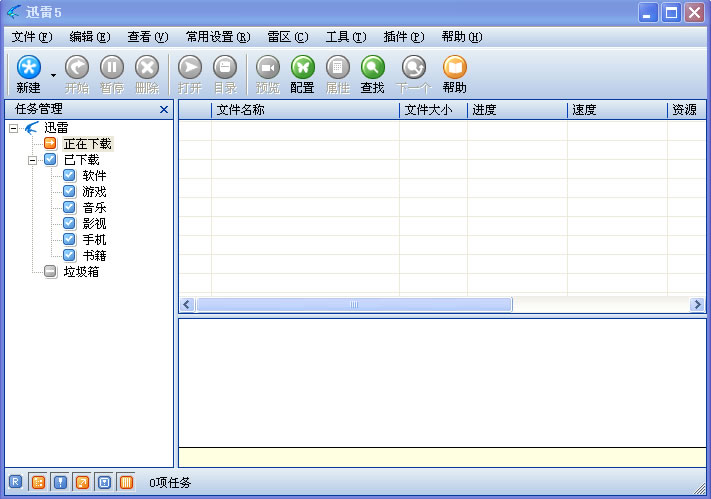Select 垃圾箱 trash in the tree

82,272
